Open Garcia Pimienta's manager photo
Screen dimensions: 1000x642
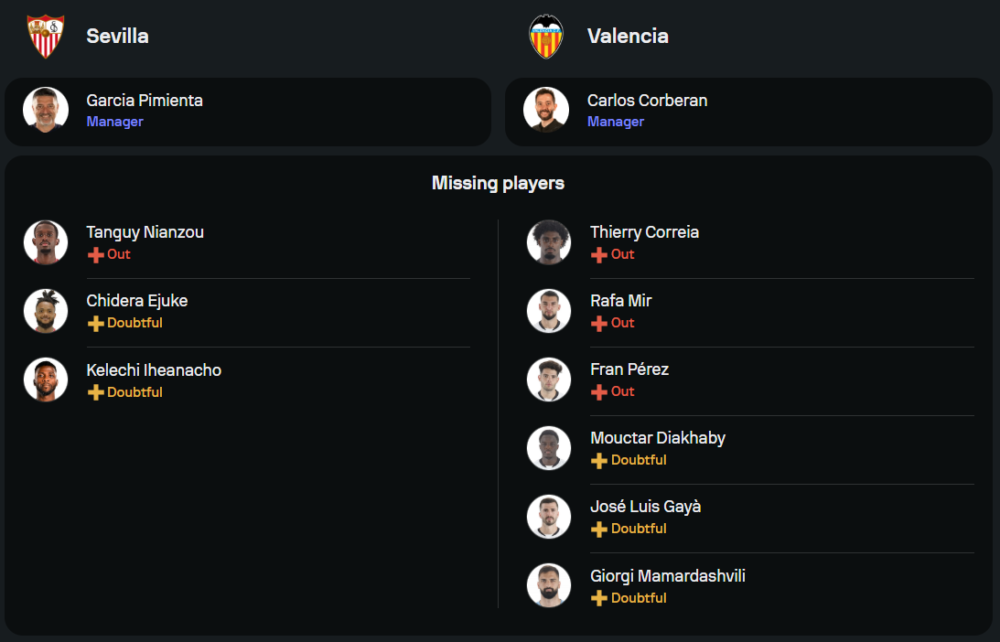(x=46, y=110)
